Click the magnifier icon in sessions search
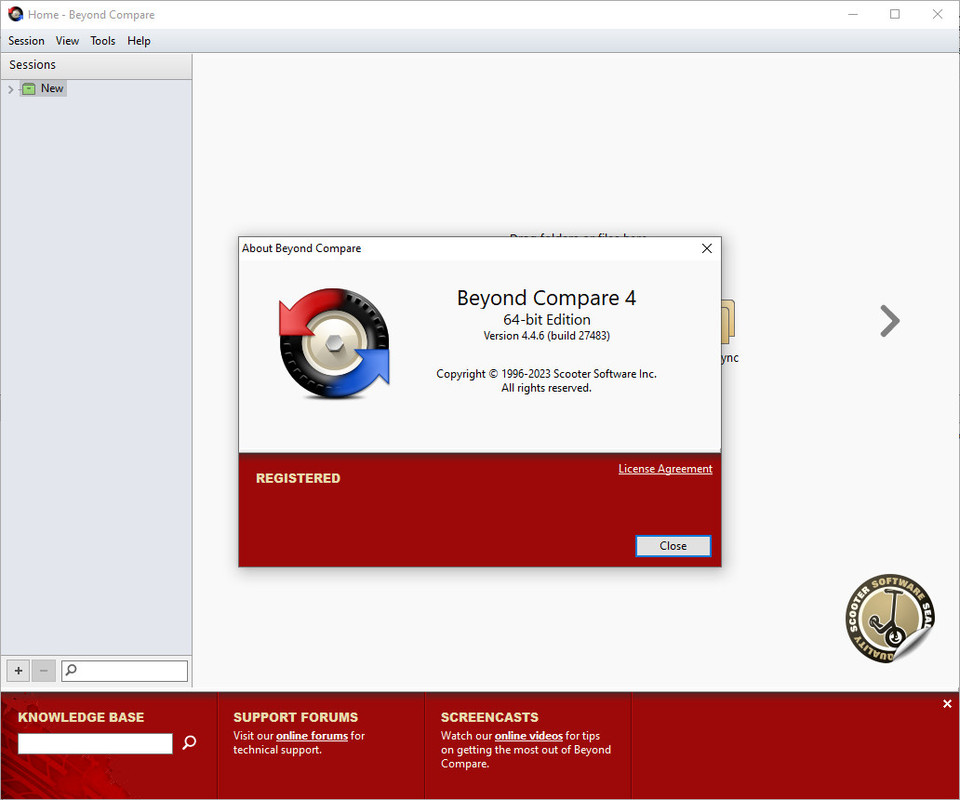 click(71, 670)
